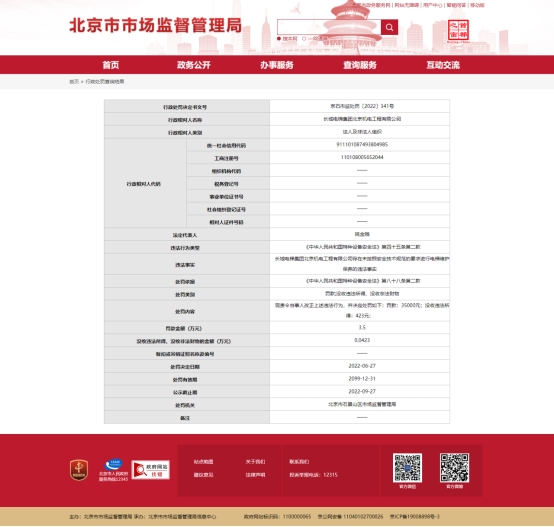Open the 首页 navigation tab

pos(111,65)
